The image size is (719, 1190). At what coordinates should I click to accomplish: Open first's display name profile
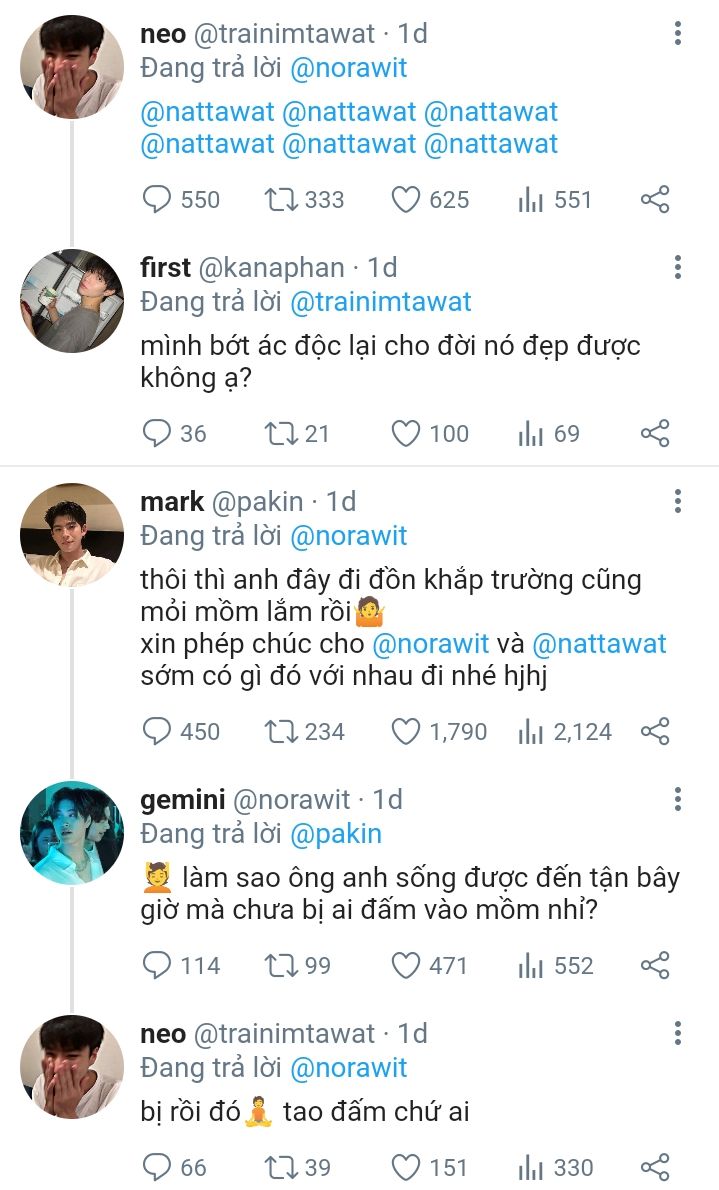165,268
